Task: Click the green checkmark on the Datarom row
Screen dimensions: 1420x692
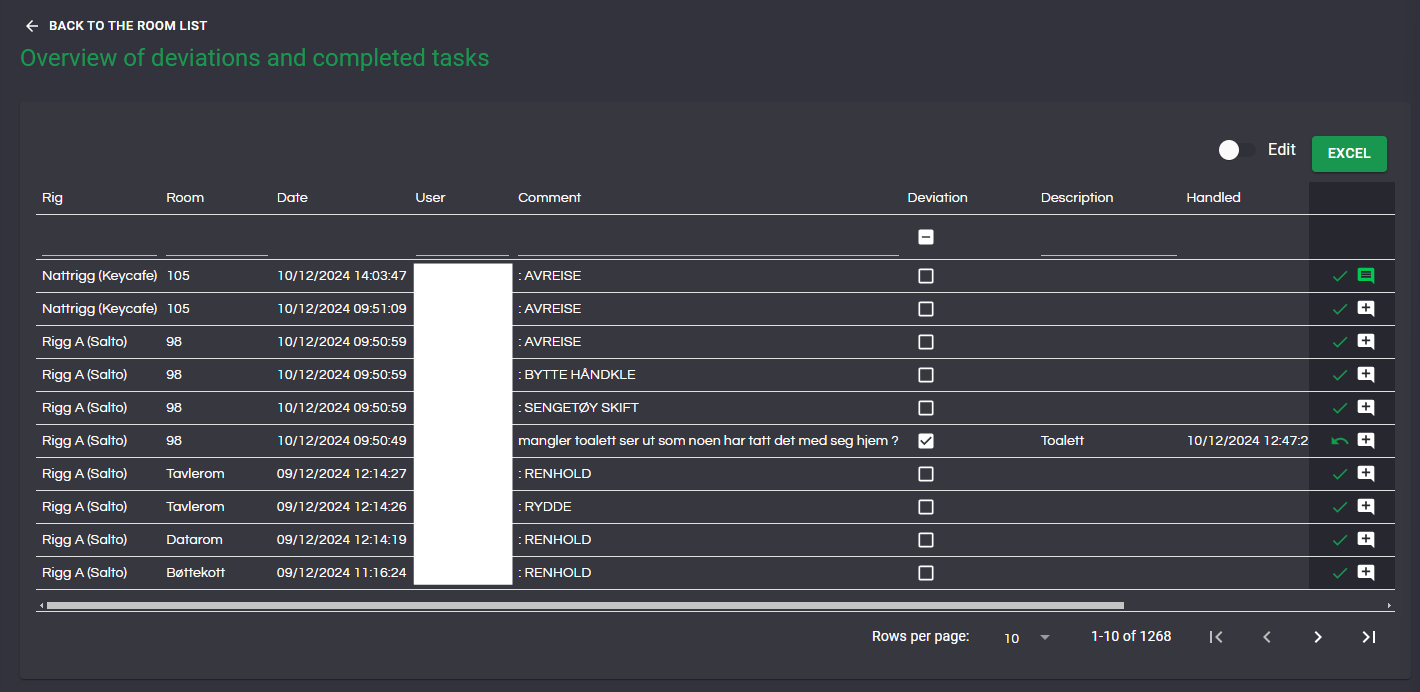Action: [1340, 540]
